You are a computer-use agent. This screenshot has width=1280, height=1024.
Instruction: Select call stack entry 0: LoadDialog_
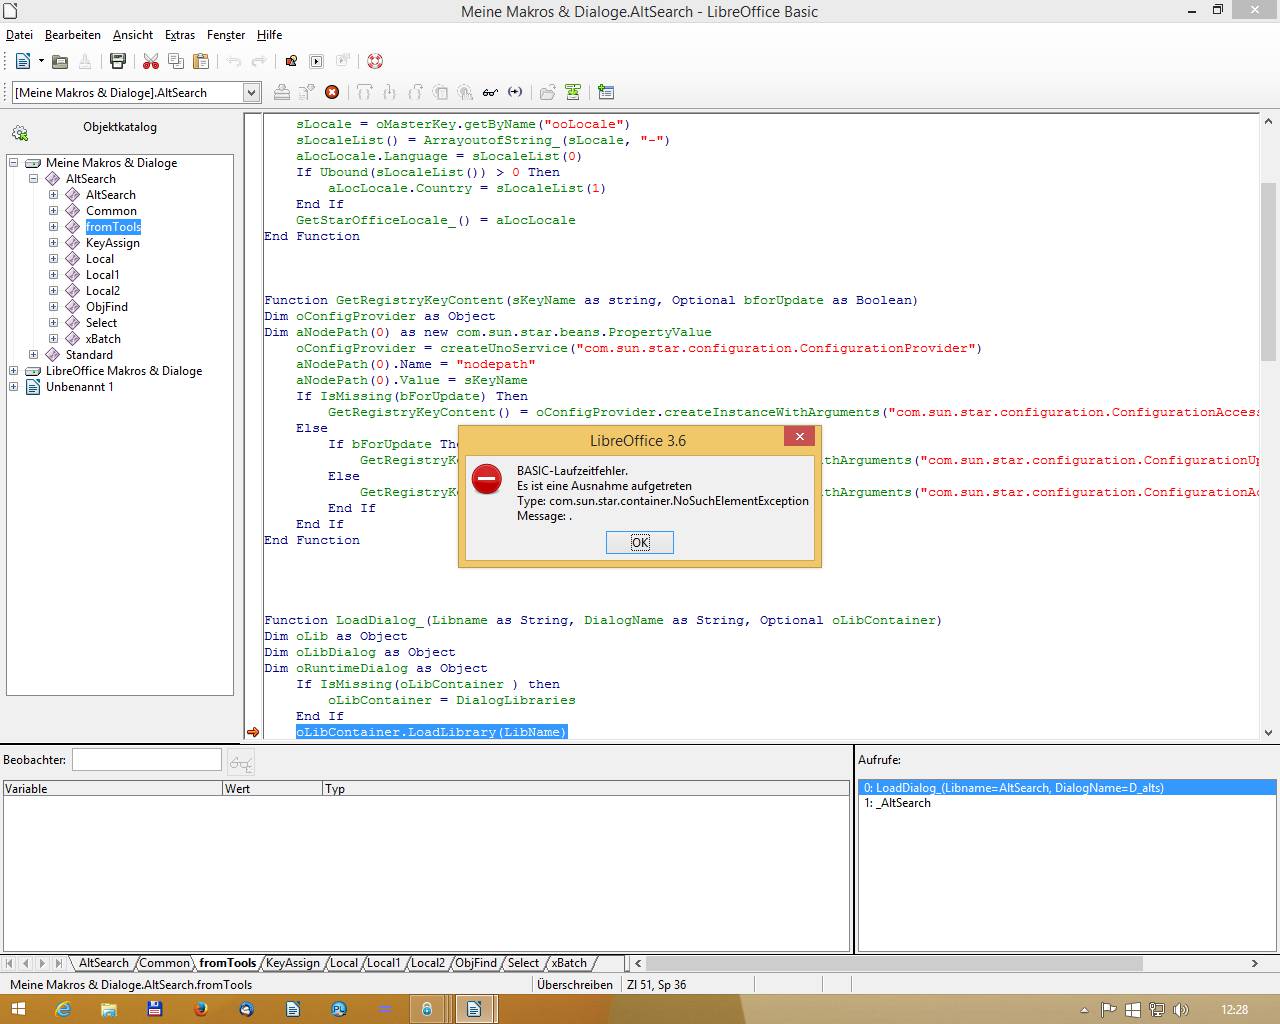pyautogui.click(x=1067, y=788)
